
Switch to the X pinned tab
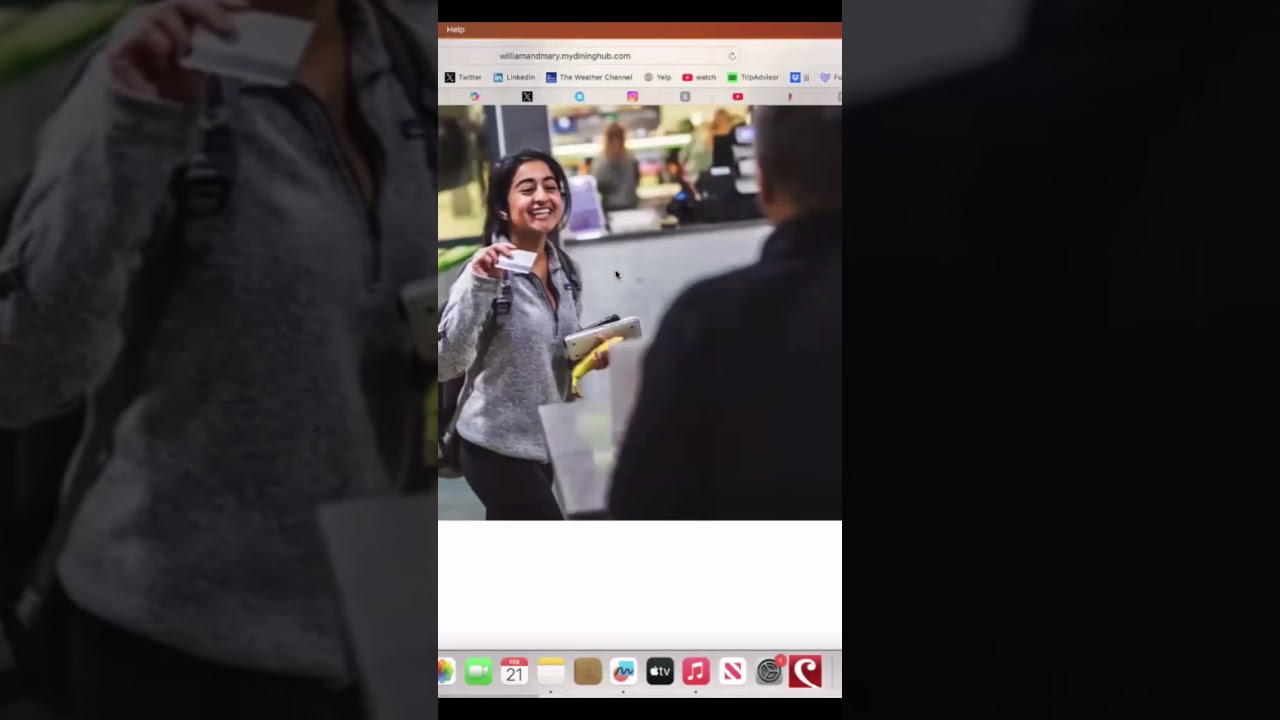(527, 97)
